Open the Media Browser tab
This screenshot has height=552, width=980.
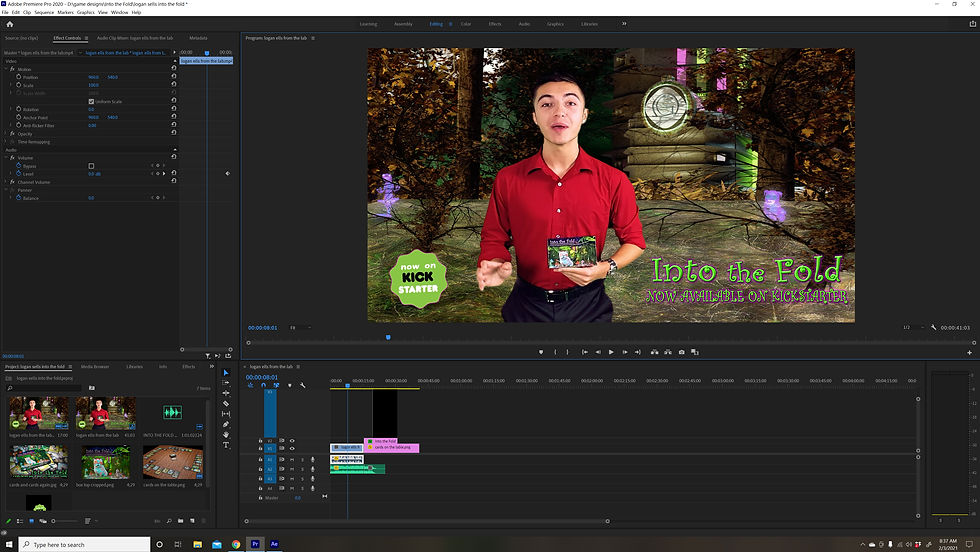[x=95, y=367]
